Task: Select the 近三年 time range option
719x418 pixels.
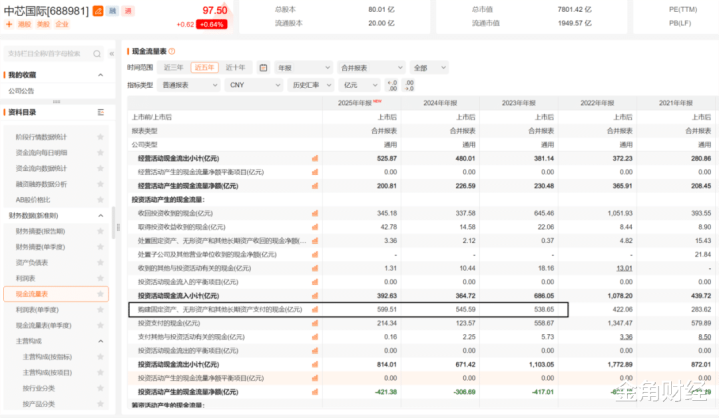Action: pyautogui.click(x=174, y=68)
